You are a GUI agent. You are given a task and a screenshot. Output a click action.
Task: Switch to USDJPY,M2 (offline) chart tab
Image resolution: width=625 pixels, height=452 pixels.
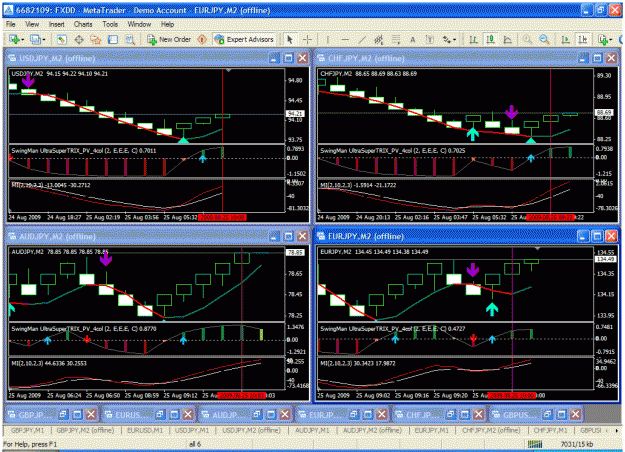[251, 430]
